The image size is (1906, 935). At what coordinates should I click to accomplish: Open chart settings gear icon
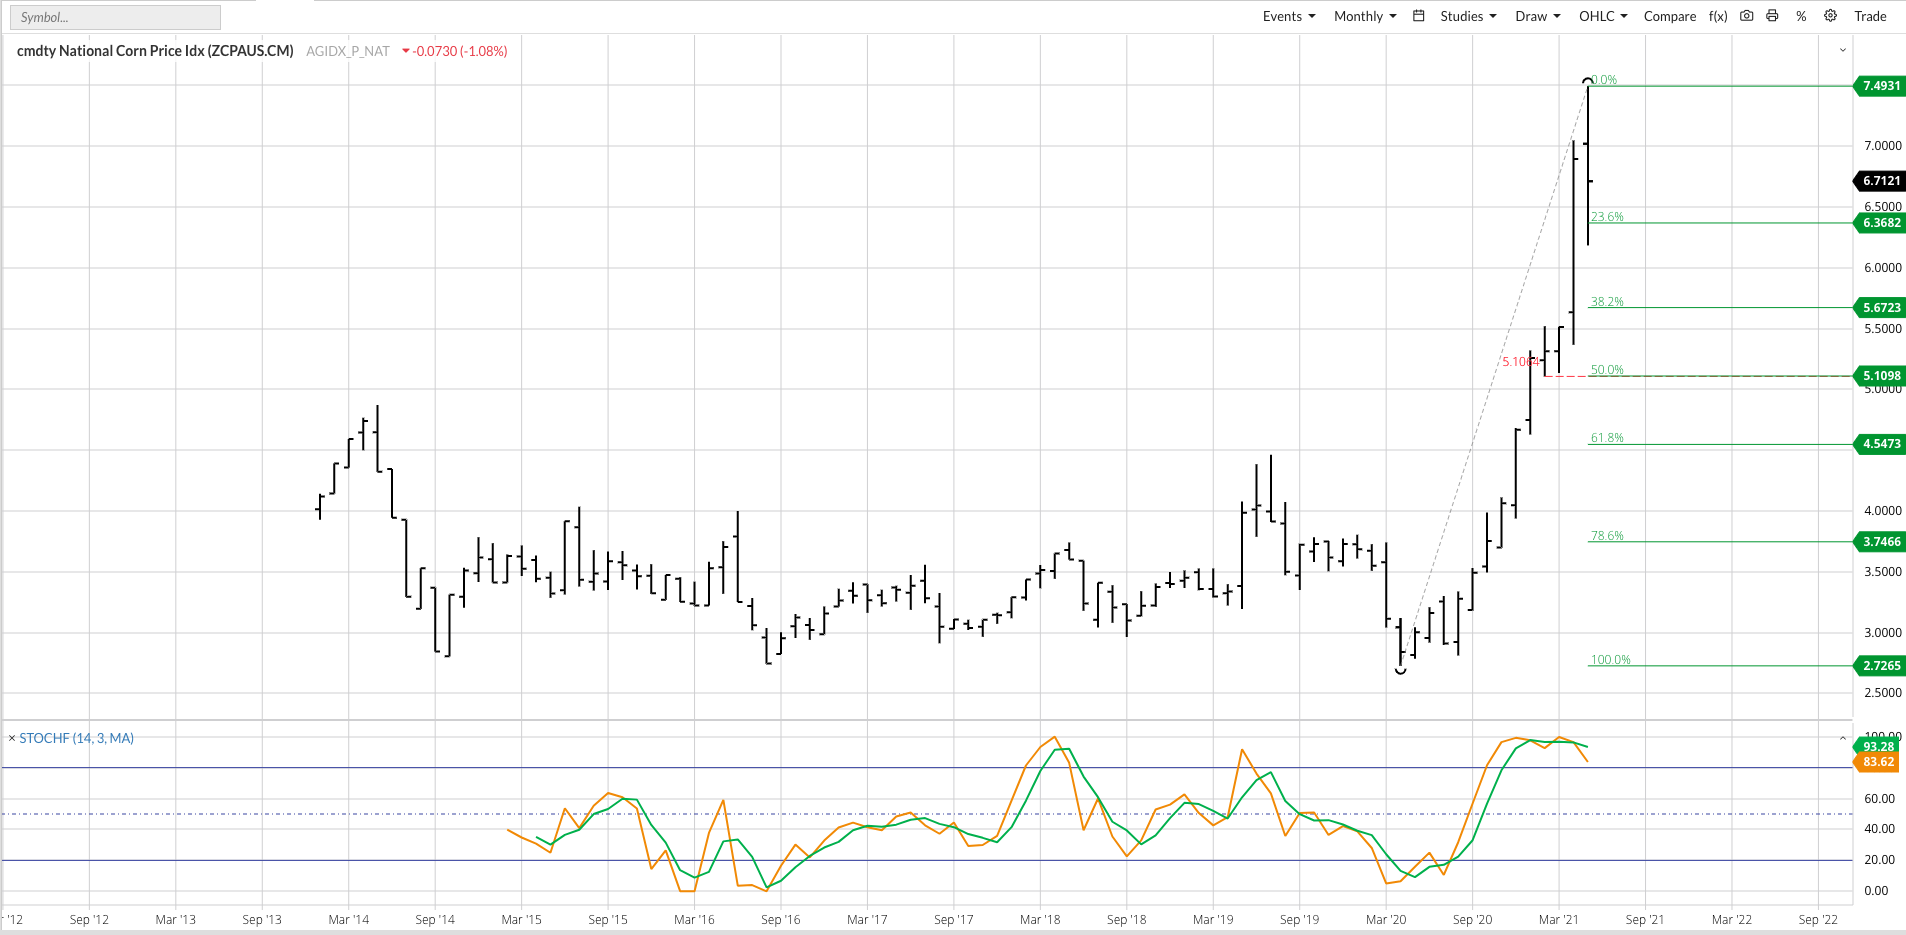click(1830, 16)
